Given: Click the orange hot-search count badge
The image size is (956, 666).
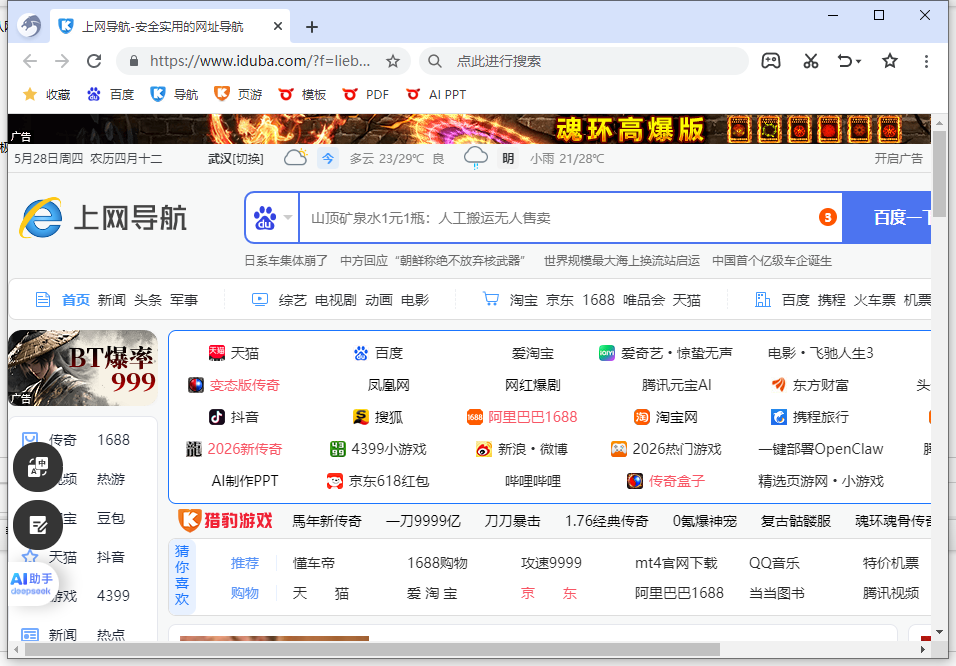Looking at the screenshot, I should click(827, 217).
